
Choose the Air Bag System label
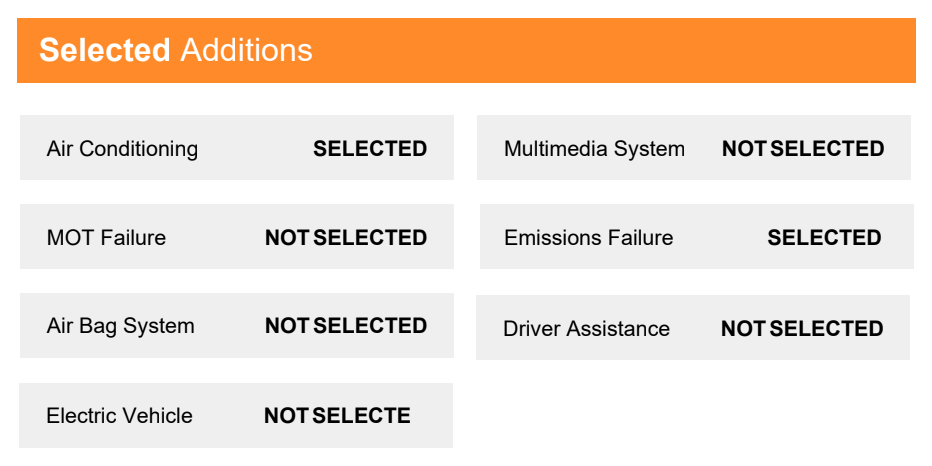pos(121,326)
